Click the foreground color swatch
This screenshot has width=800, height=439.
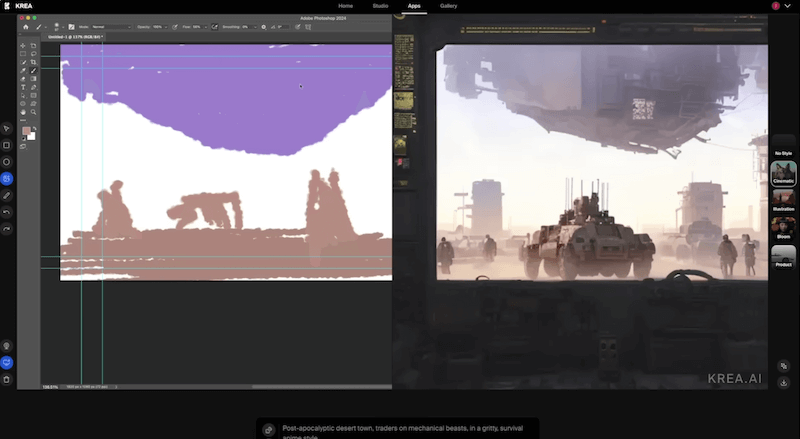[x=26, y=131]
